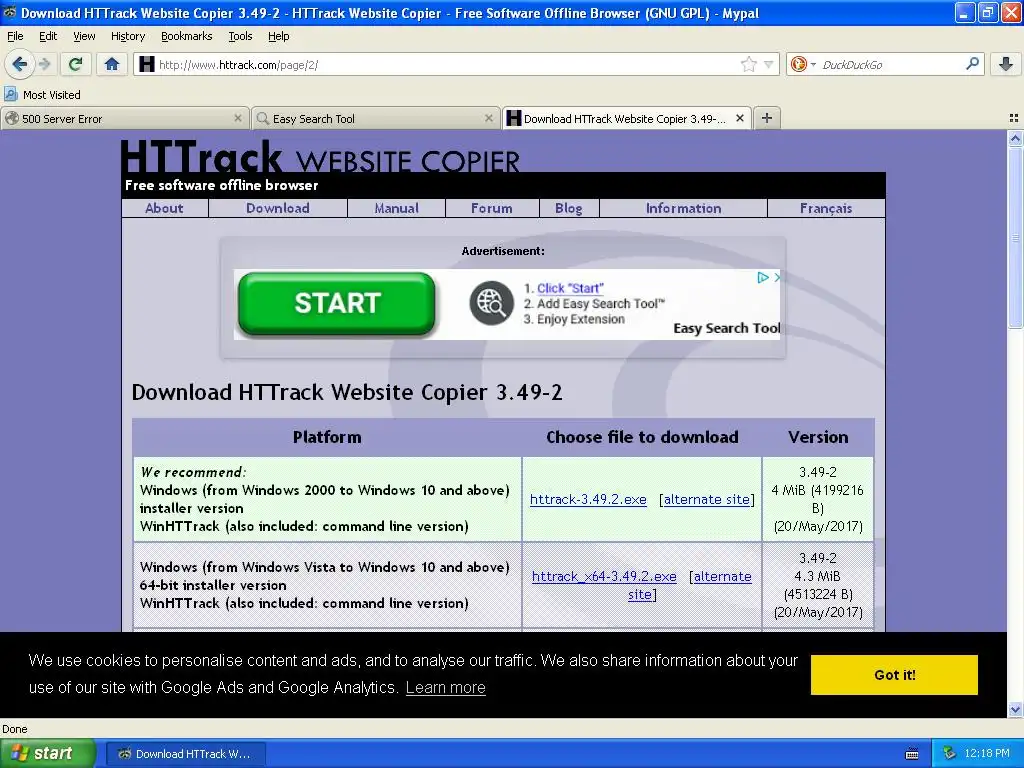Click the AdChoices triangle icon on the ad
Screen dimensions: 1024x768
[x=762, y=278]
